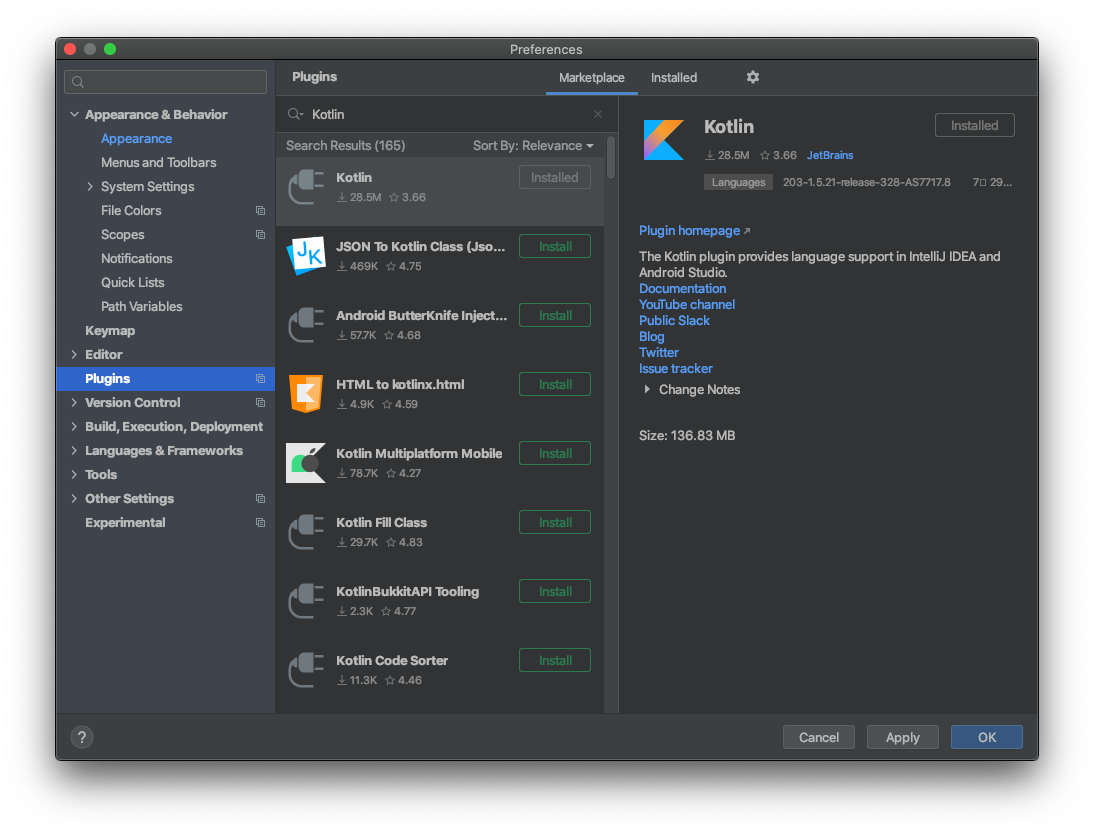Click the Android ButterKnife plugin plug icon
This screenshot has height=834, width=1094.
[x=306, y=325]
